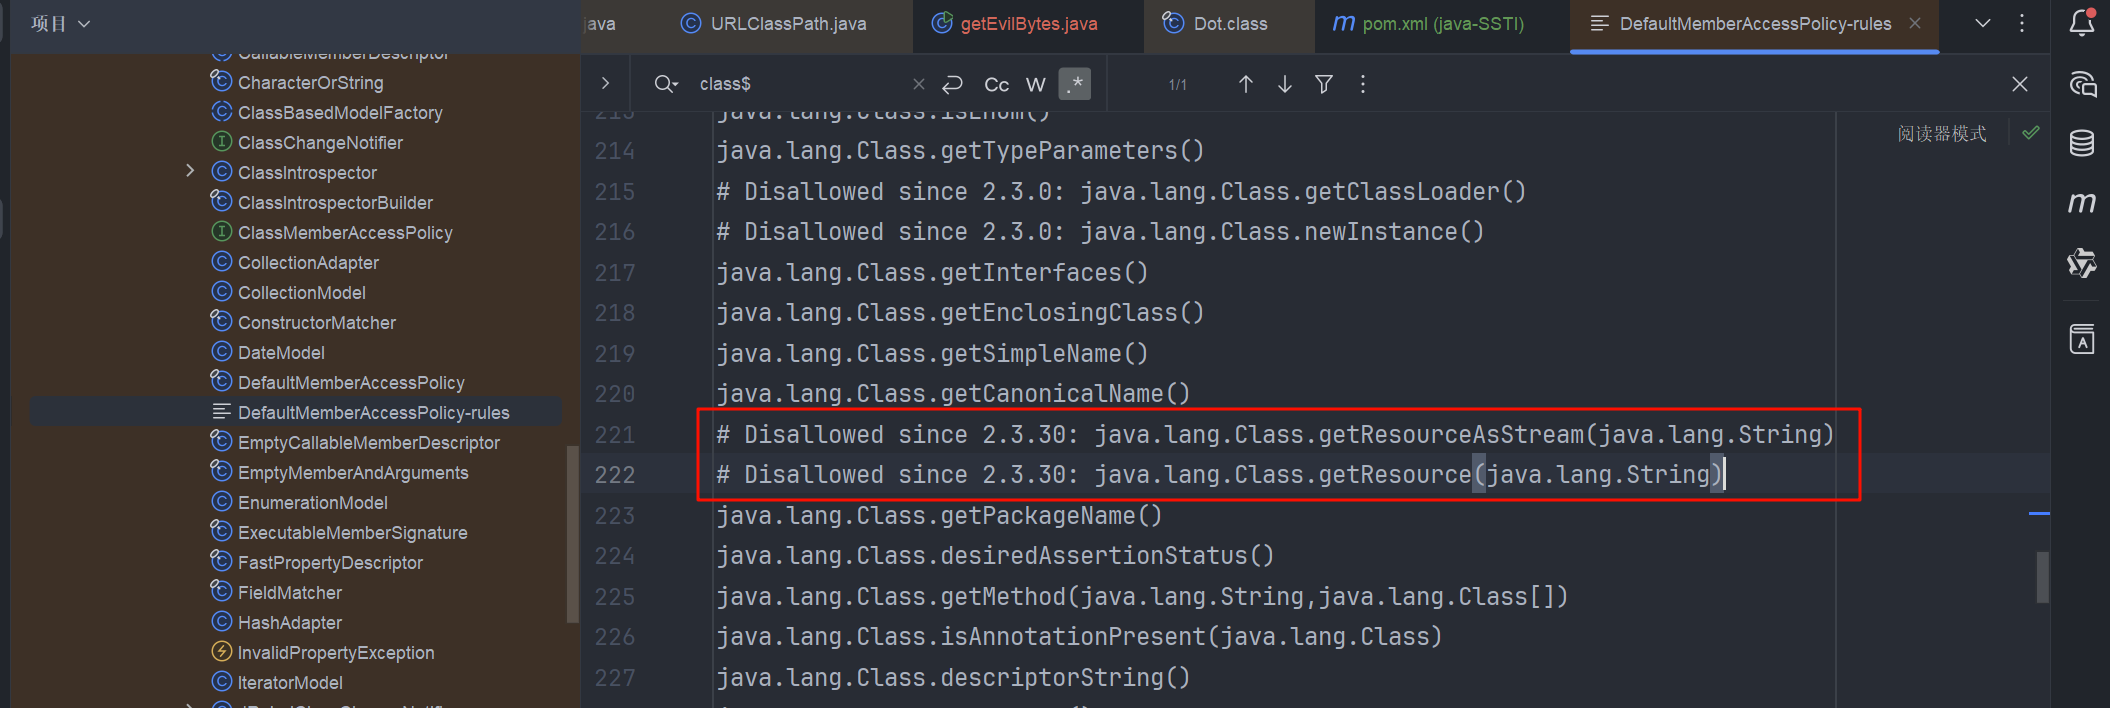2110x708 pixels.
Task: Select EmptyMemberAndArguments class
Action: (x=352, y=473)
